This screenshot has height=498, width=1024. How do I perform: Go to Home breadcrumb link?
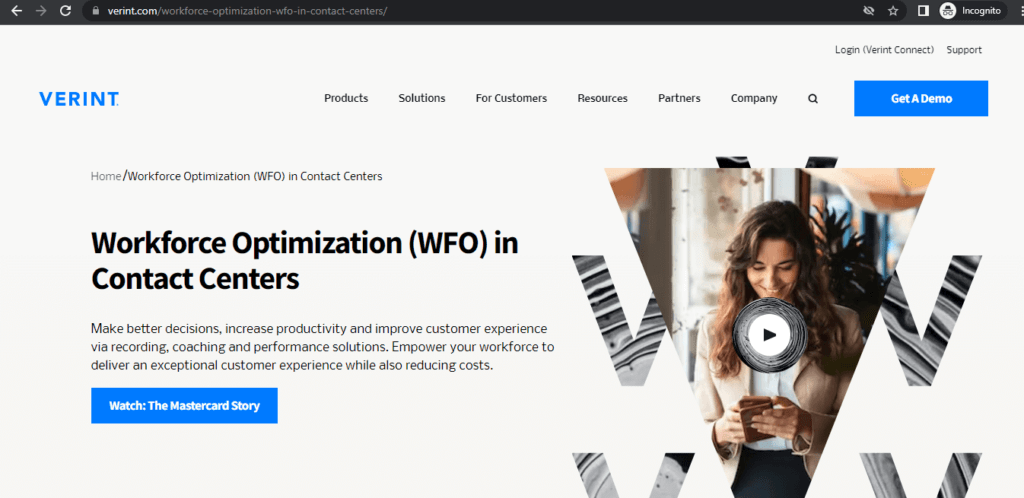(x=106, y=176)
